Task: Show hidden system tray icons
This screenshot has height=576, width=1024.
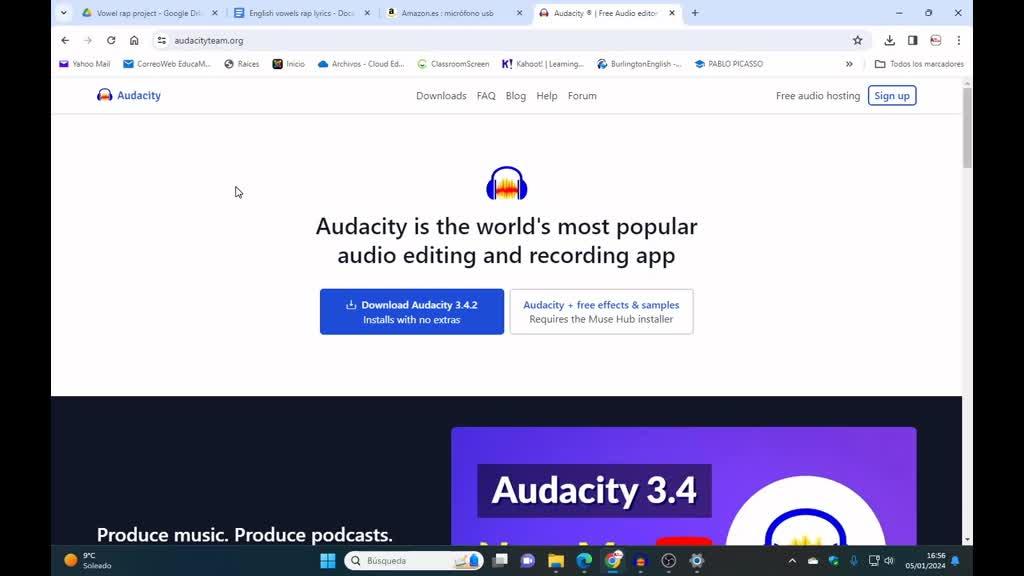Action: pyautogui.click(x=792, y=560)
